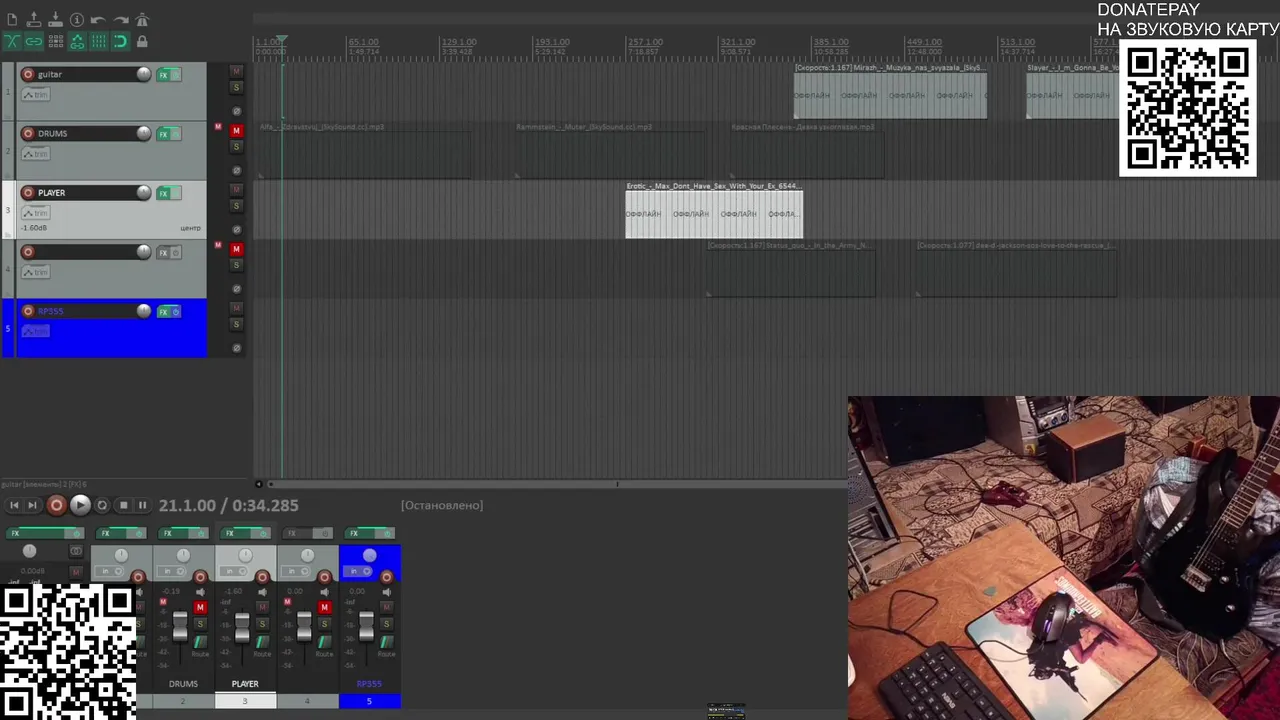Viewport: 1280px width, 720px height.
Task: Toggle the transport Repeat loop button
Action: coord(102,506)
